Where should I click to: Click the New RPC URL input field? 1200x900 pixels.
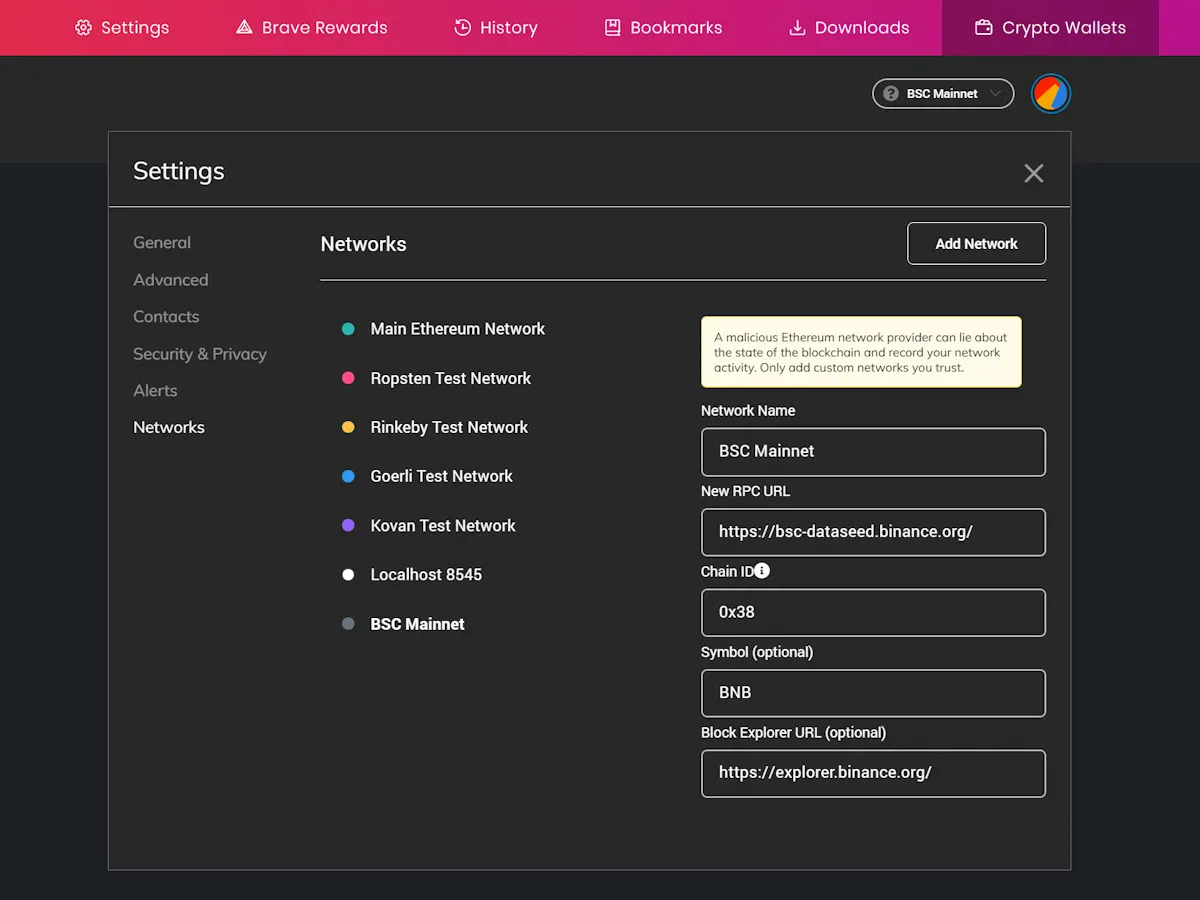point(873,532)
